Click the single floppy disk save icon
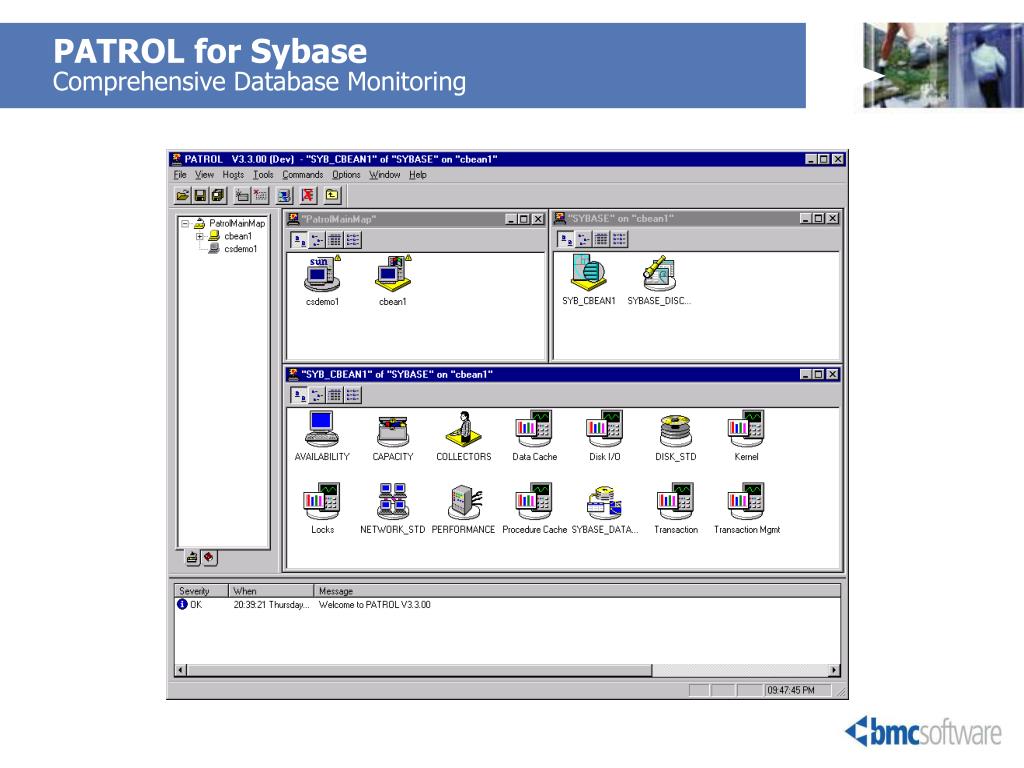Screen dimensions: 1024x768 coord(200,195)
